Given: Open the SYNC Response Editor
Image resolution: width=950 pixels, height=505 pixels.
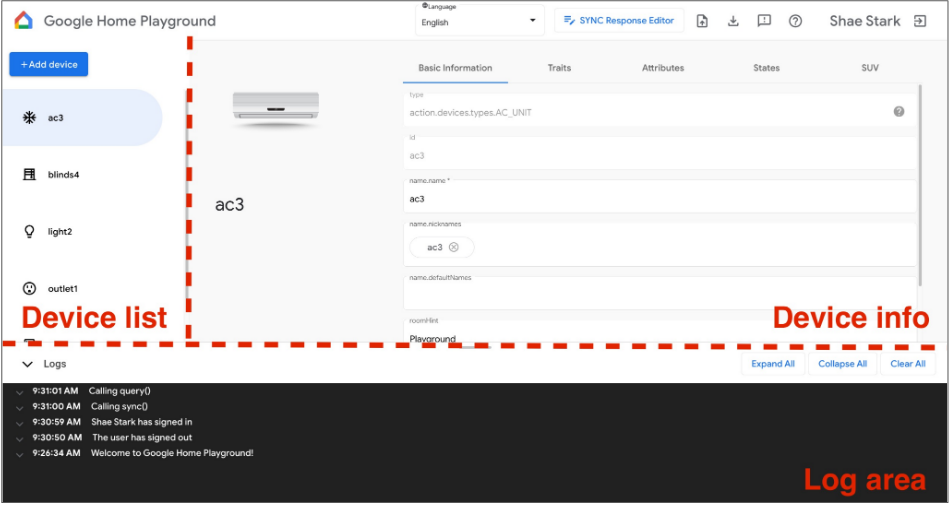Looking at the screenshot, I should tap(619, 21).
